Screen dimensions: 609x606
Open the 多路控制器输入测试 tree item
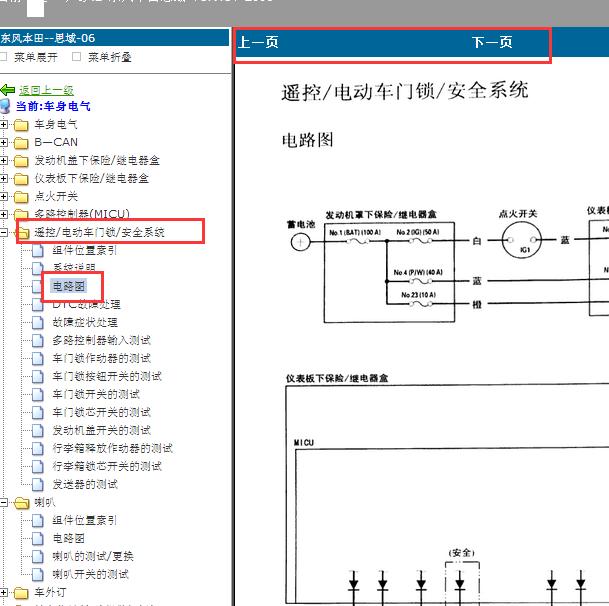tap(102, 340)
